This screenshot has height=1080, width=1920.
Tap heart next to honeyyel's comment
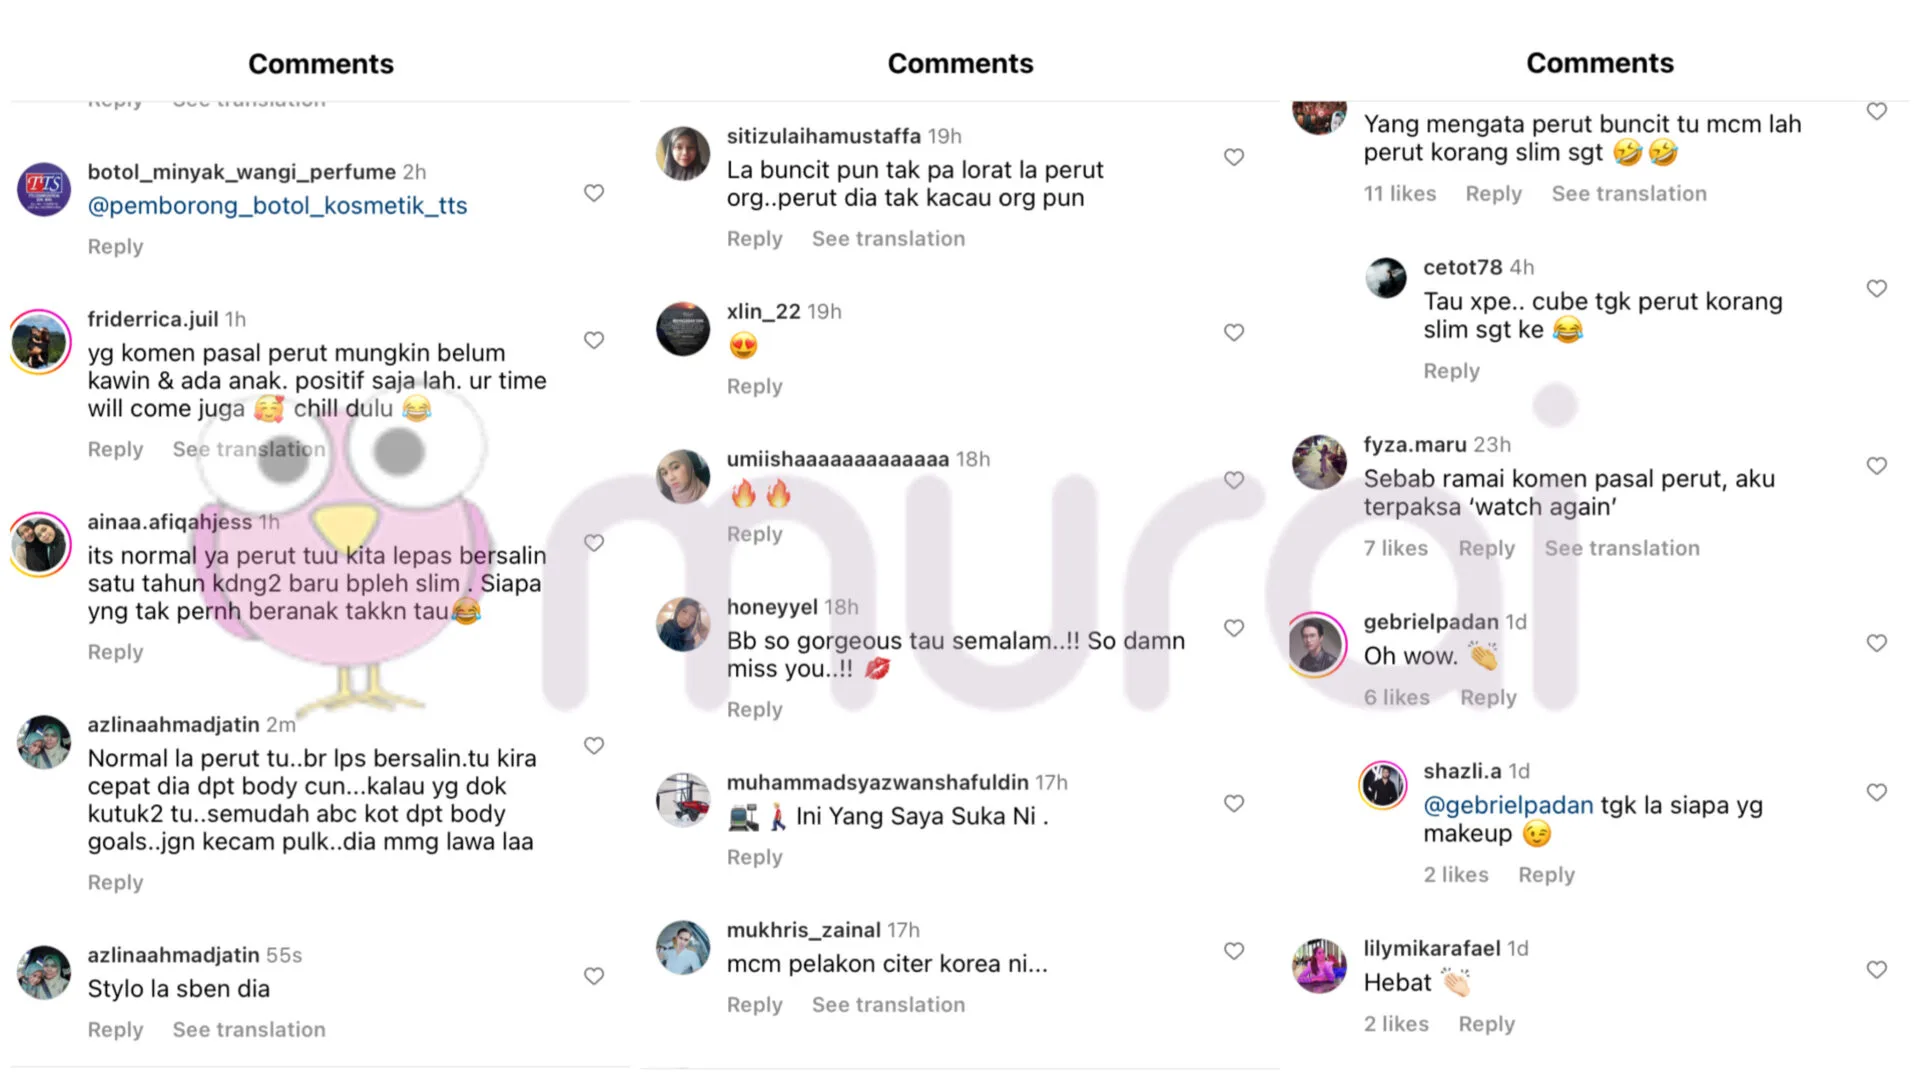coord(1234,628)
